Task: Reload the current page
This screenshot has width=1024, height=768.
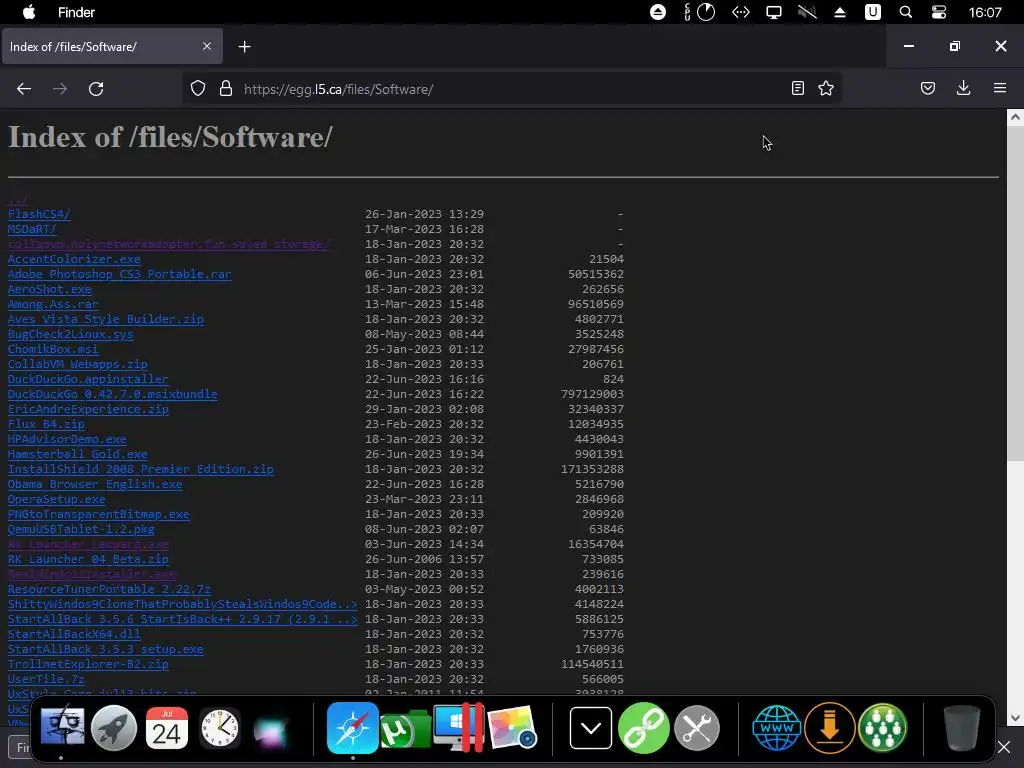Action: pos(96,89)
